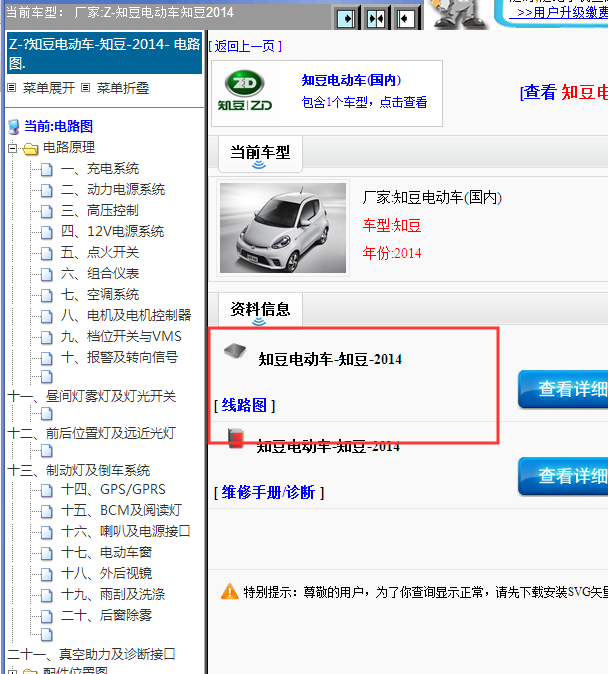This screenshot has height=674, width=608.
Task: Open tree item 十三、制动灯及倒车系统
Action: pos(79,470)
